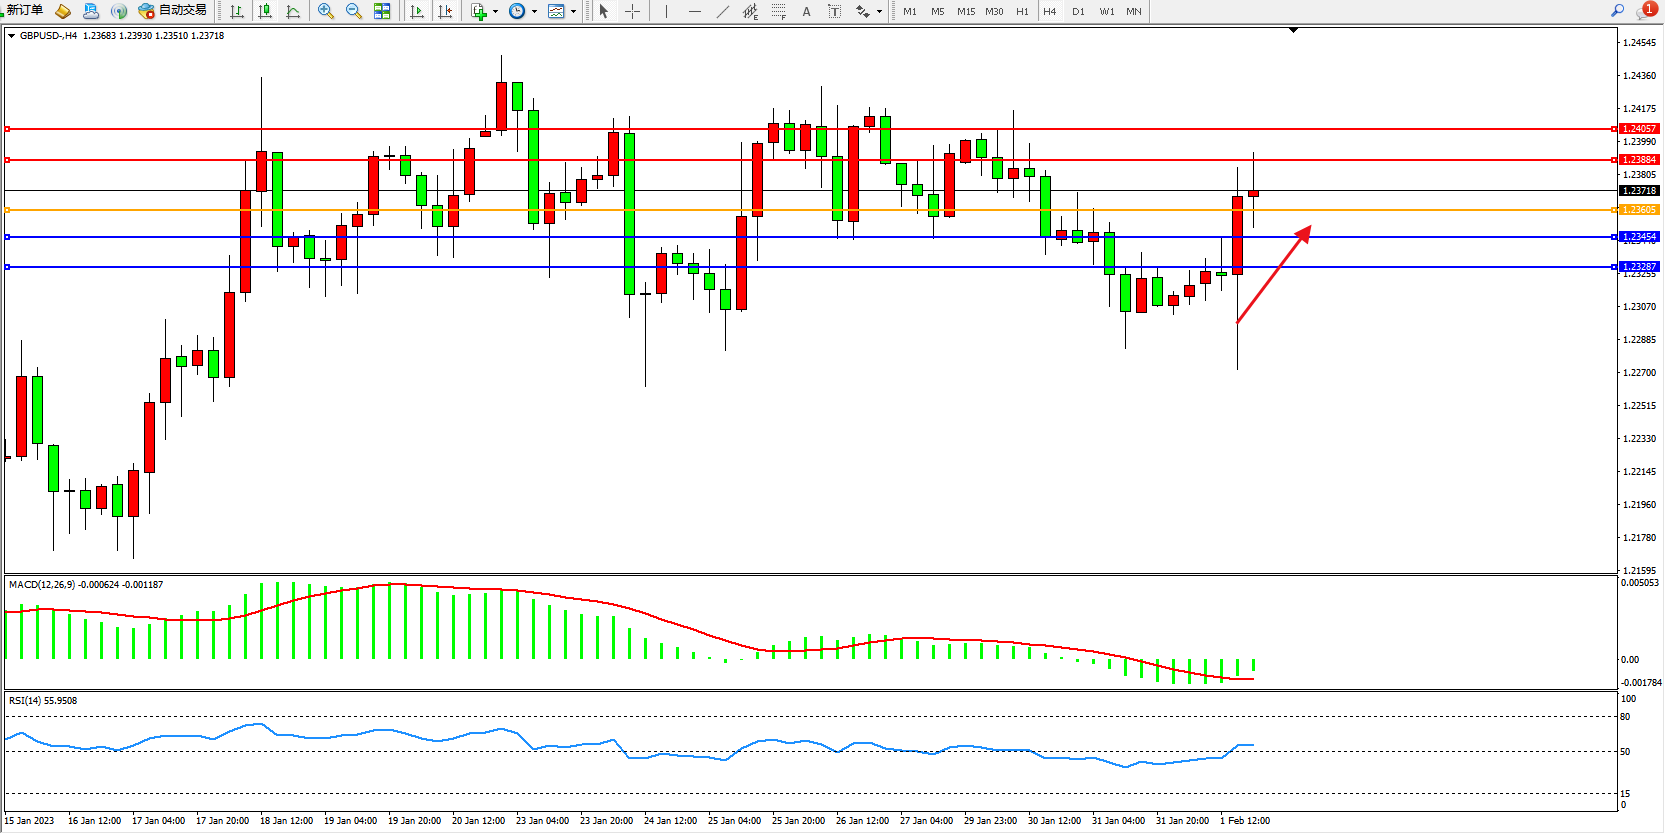This screenshot has height=834, width=1665.
Task: Toggle the 自动交易 auto trading button
Action: click(173, 11)
